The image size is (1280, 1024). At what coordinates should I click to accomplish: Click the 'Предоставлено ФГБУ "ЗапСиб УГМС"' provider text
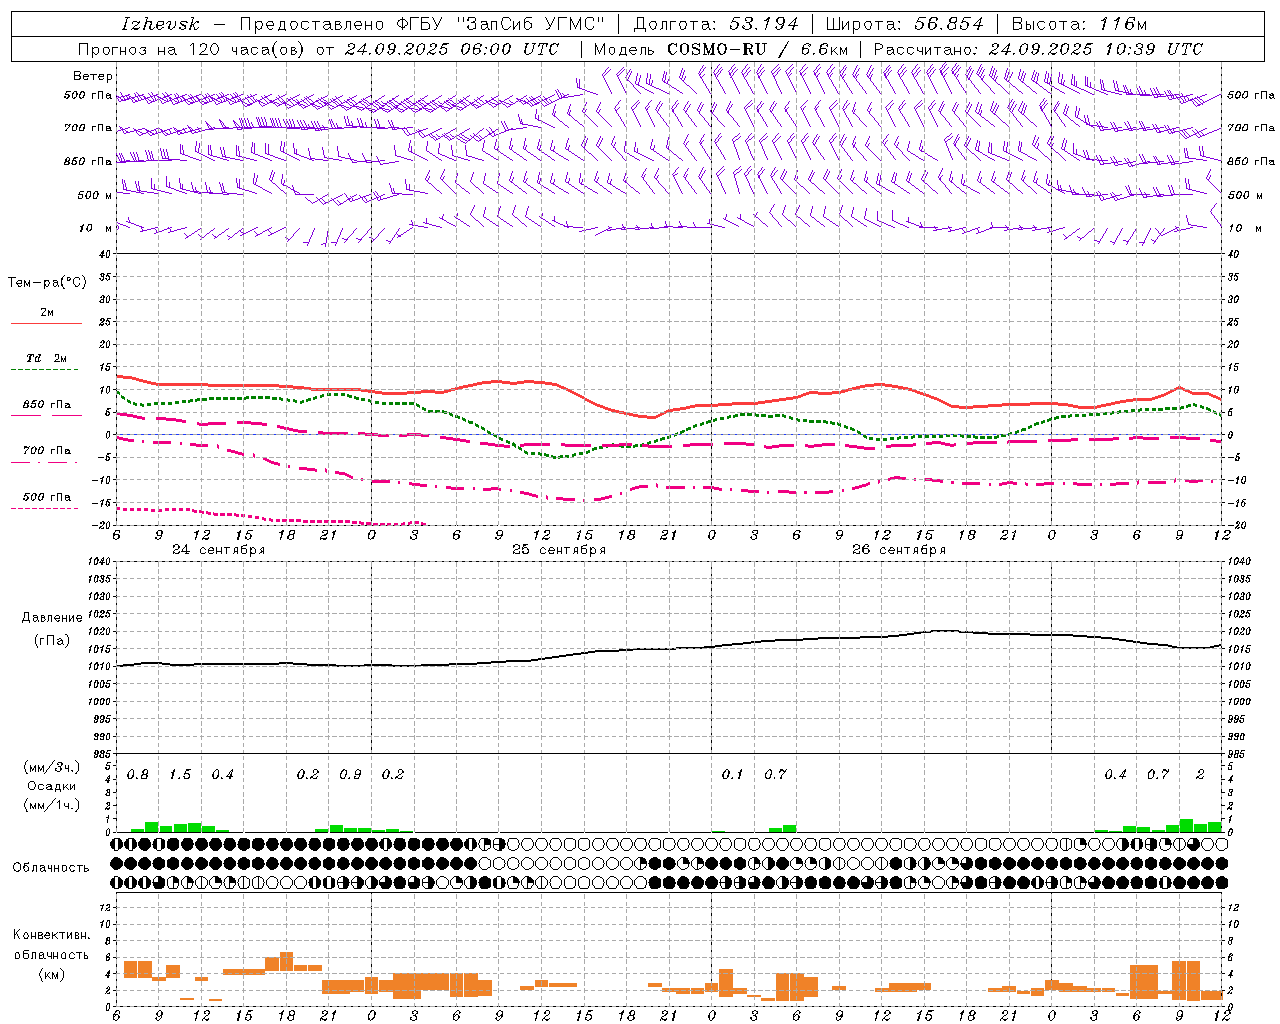coord(423,24)
